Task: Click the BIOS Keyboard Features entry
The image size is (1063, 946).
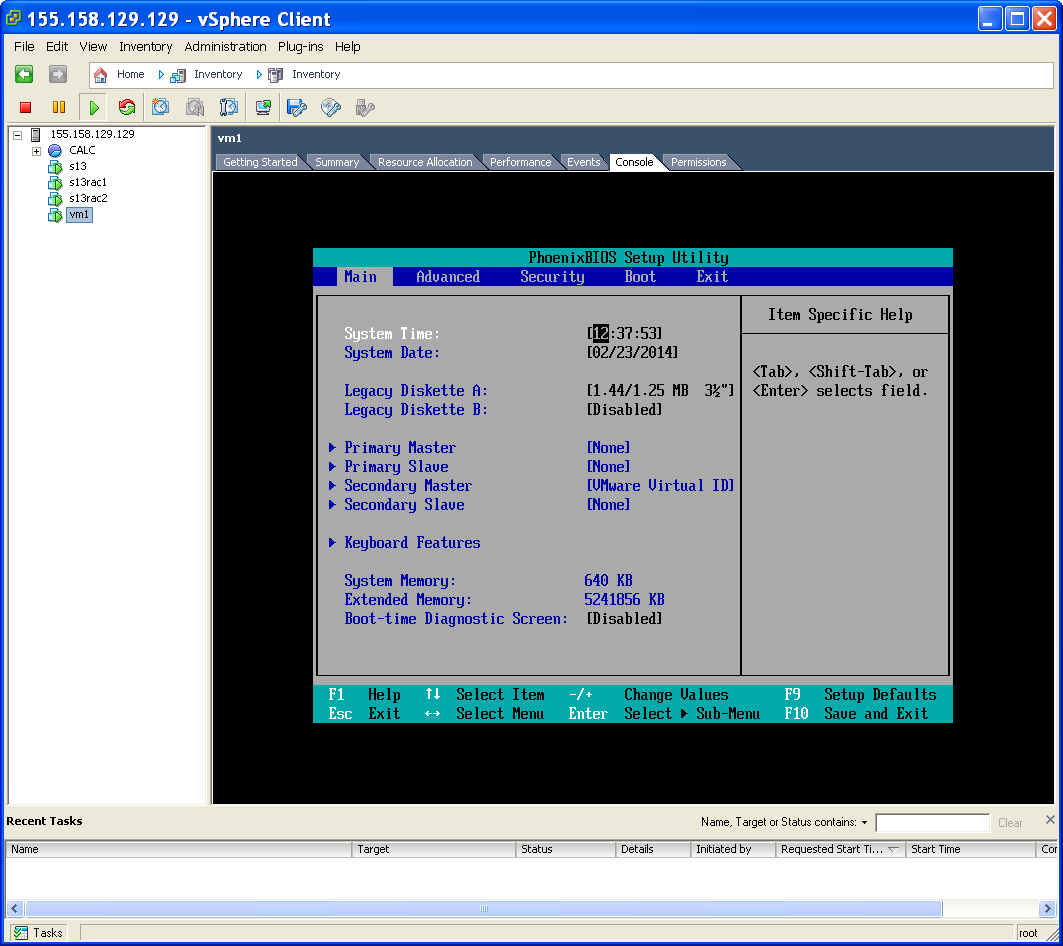Action: pos(412,543)
